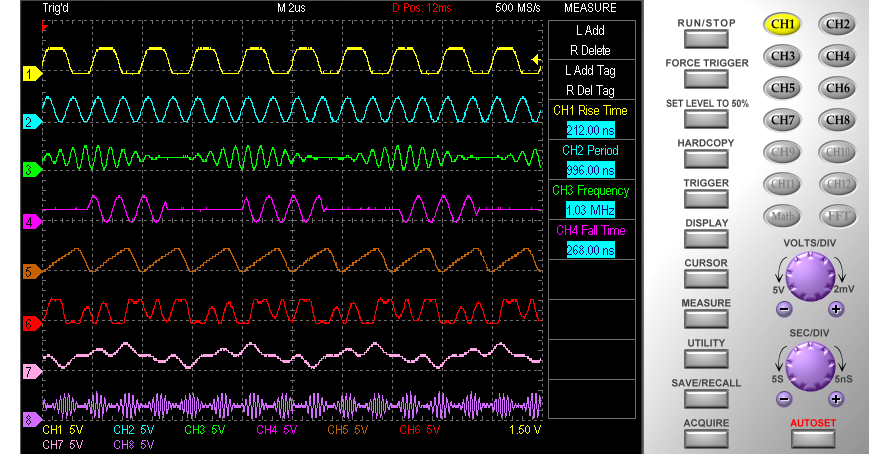Decrease SEC/DIV with the minus button

(784, 399)
